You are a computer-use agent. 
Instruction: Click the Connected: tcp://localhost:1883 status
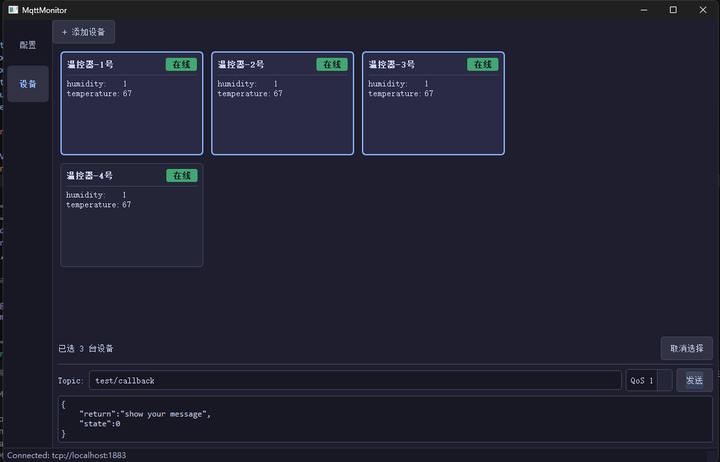(67, 455)
